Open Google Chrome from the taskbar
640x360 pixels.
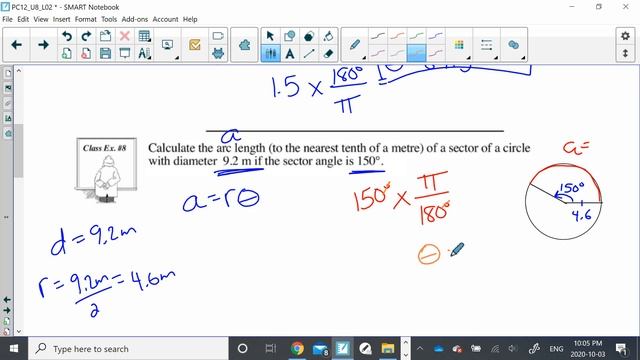tap(298, 349)
